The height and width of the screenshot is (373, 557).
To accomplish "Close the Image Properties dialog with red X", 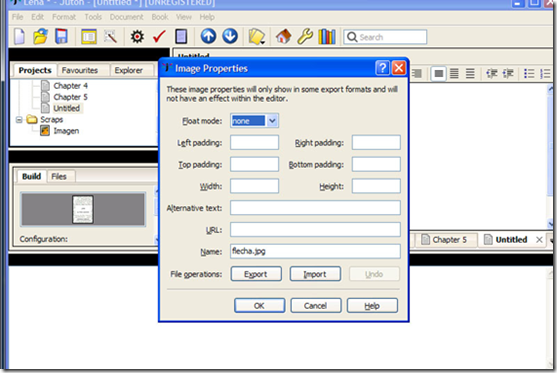I will click(x=399, y=68).
